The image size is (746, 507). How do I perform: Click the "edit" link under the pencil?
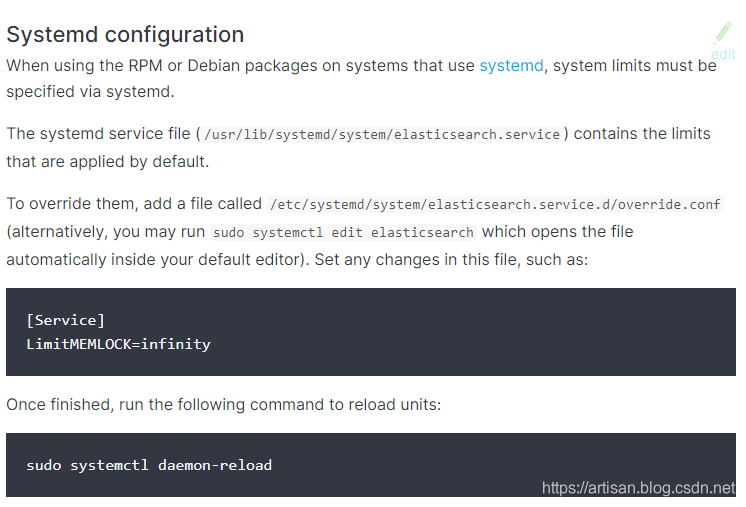click(x=723, y=54)
